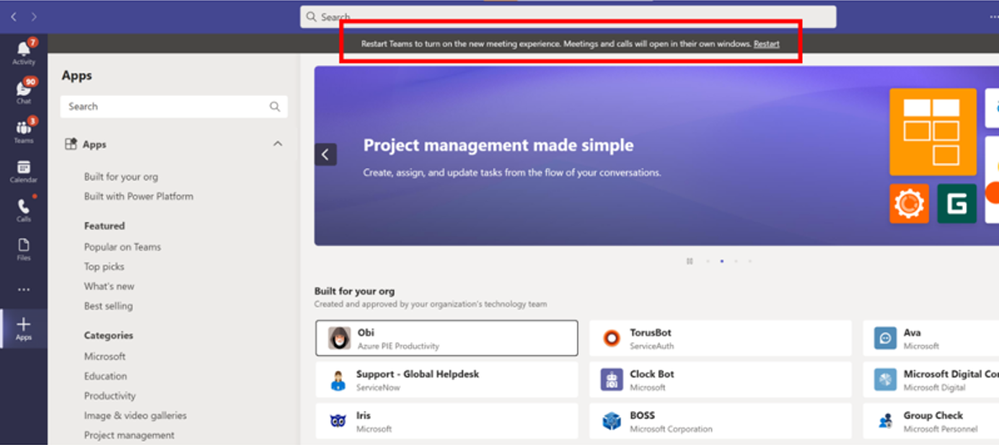Open Built for your org category
Image resolution: width=999 pixels, height=445 pixels.
(121, 177)
